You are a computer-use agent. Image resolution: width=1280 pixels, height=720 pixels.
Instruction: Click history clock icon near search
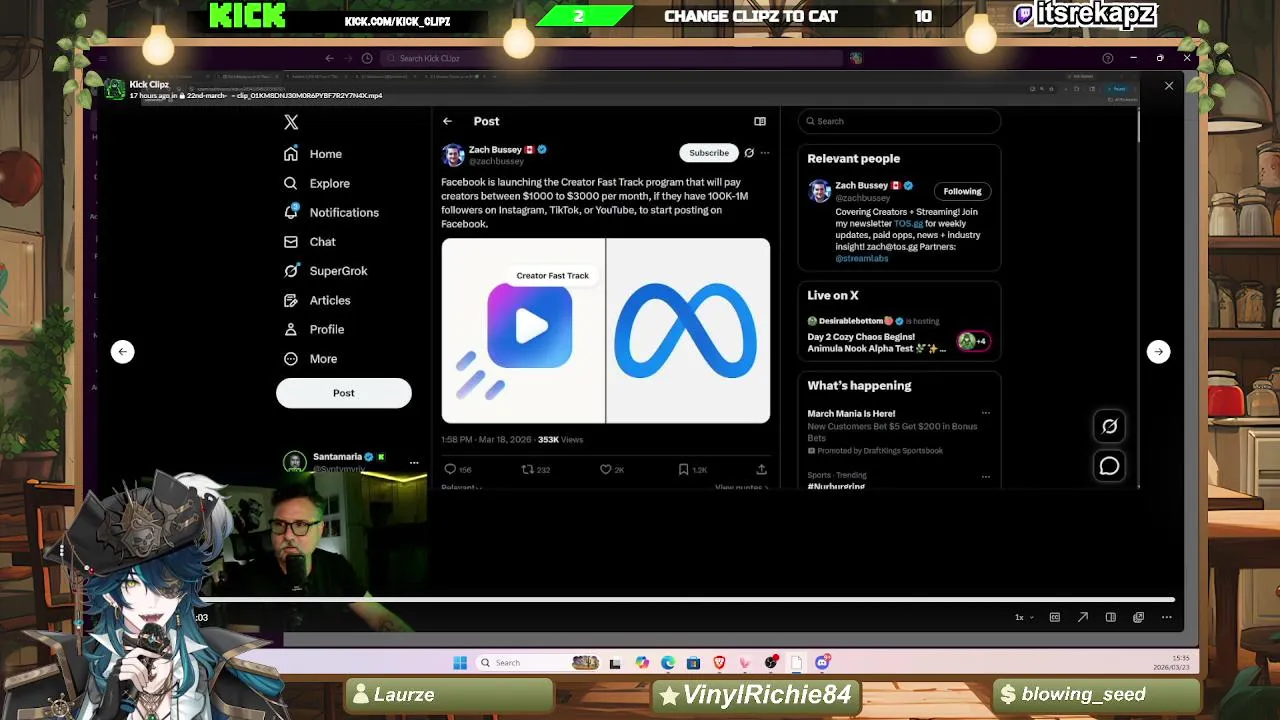click(x=367, y=58)
